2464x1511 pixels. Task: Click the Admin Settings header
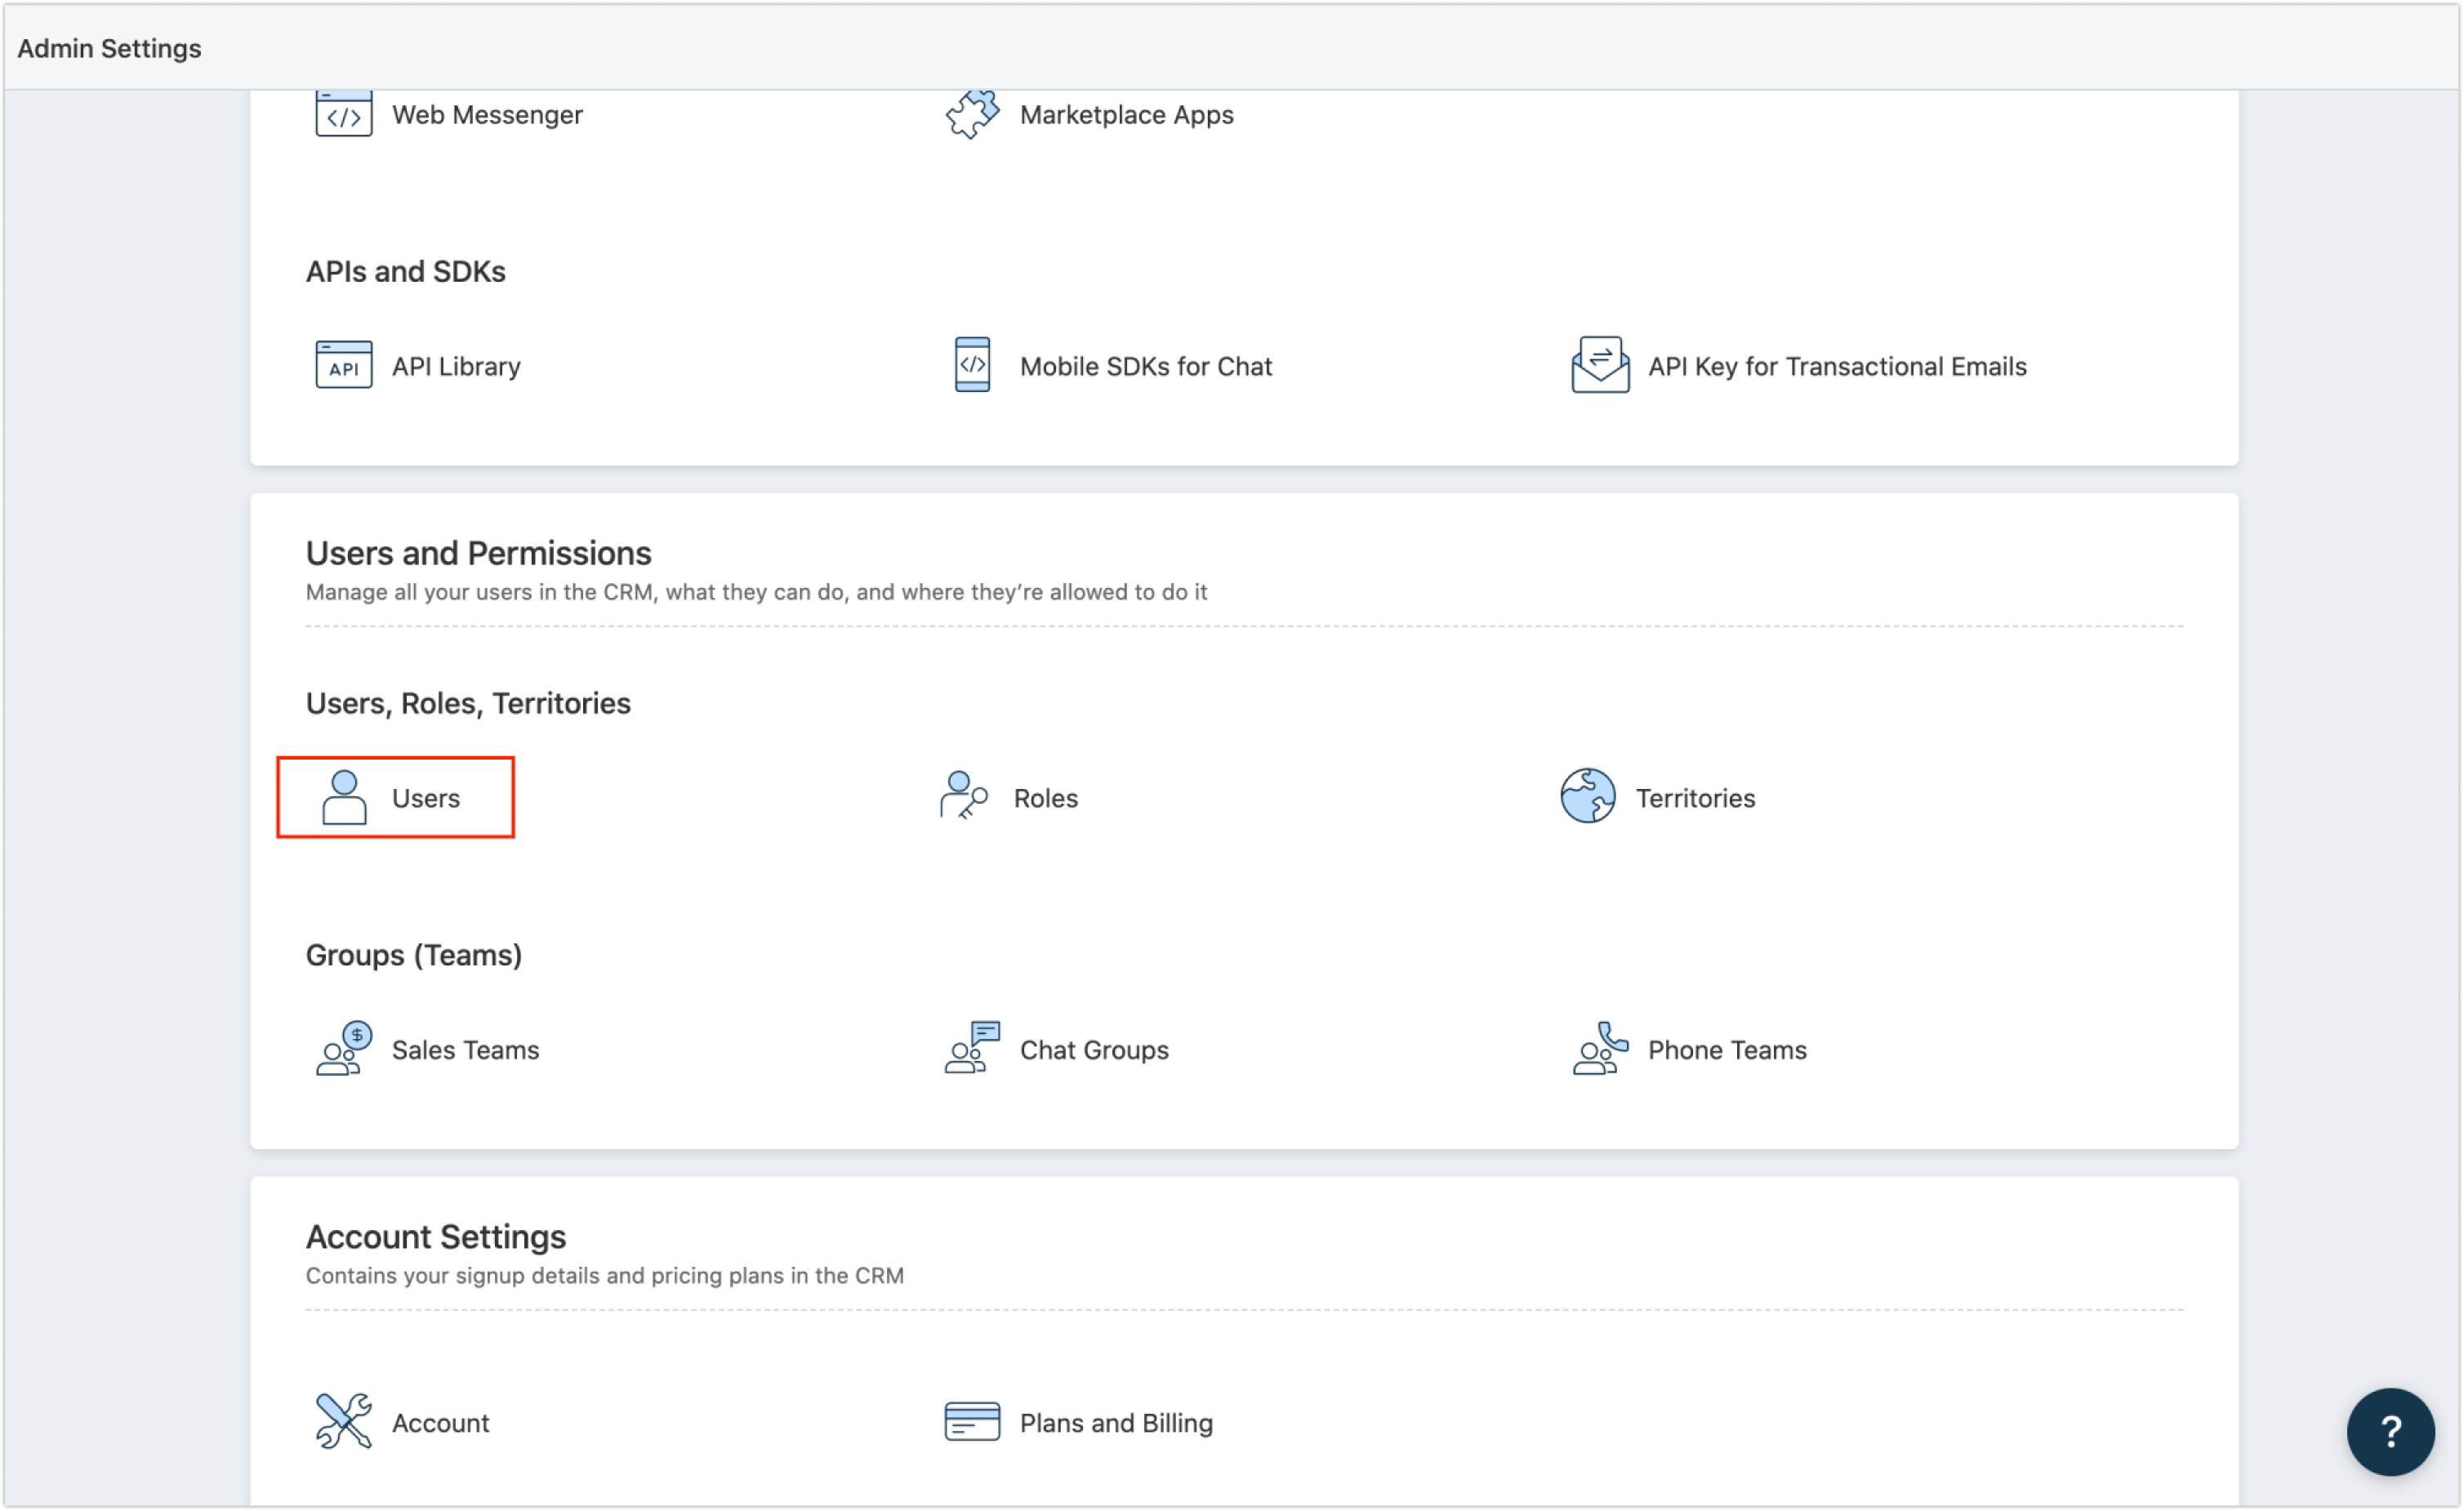109,47
